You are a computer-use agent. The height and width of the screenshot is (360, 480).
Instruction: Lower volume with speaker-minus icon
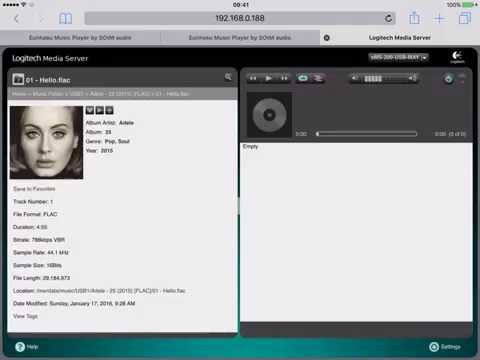click(355, 78)
